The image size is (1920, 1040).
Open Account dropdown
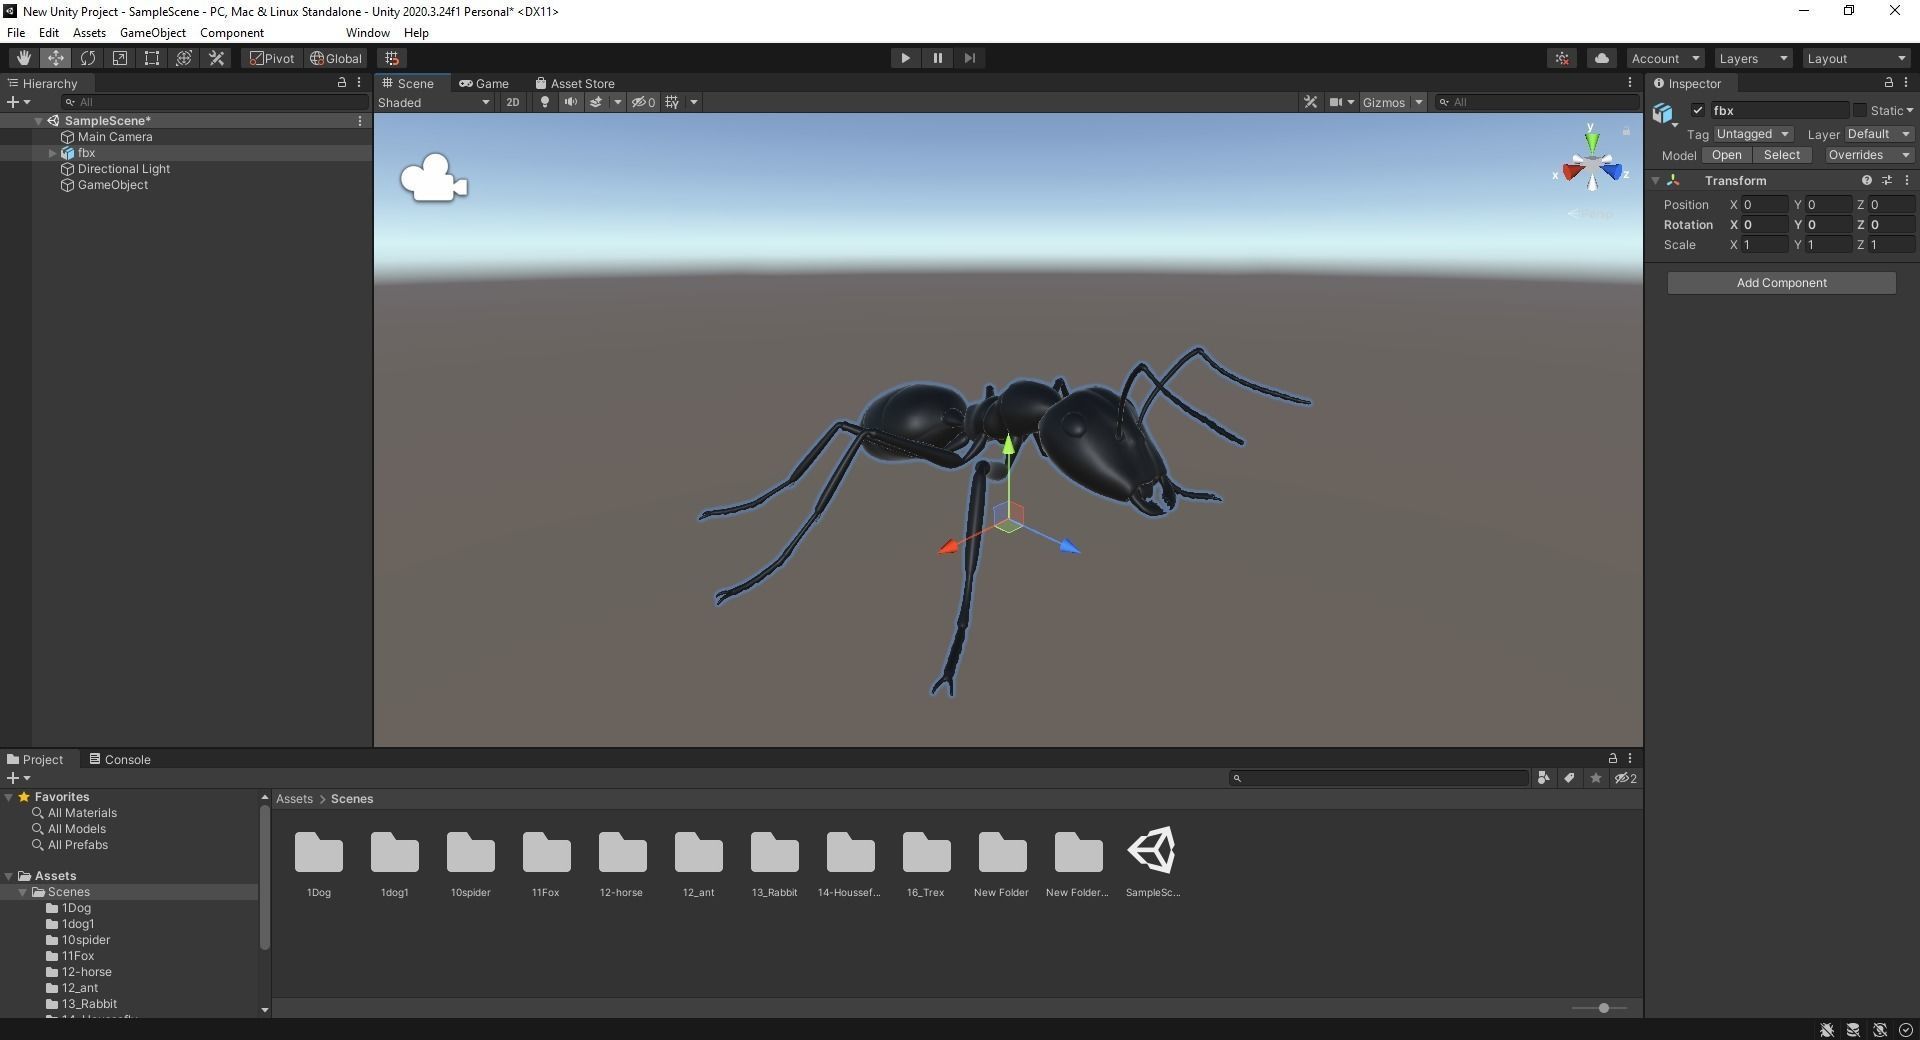tap(1664, 58)
